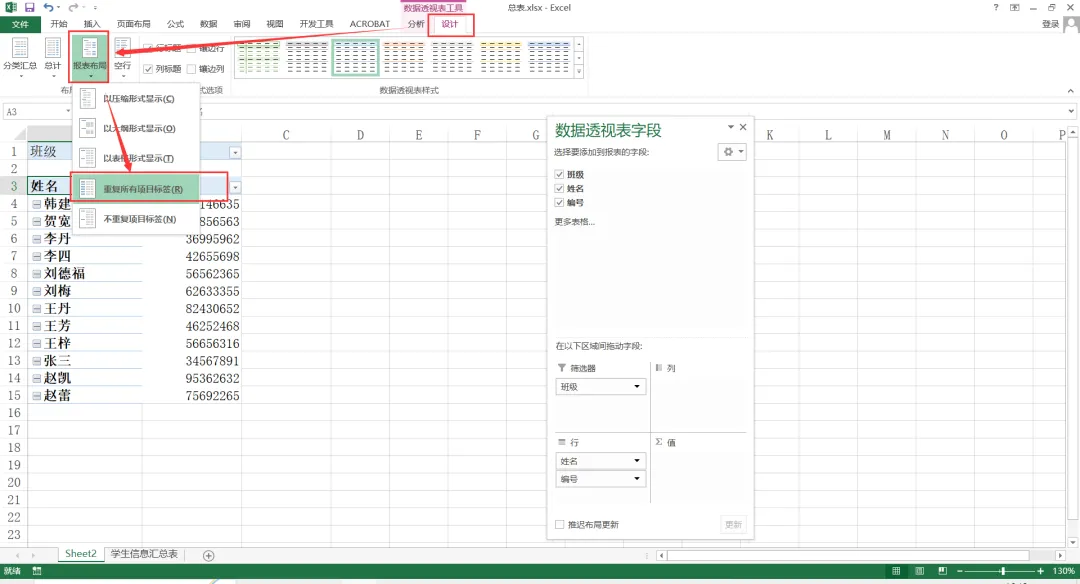This screenshot has width=1080, height=584.
Task: Uncheck the 编号 field checkbox
Action: tap(559, 202)
